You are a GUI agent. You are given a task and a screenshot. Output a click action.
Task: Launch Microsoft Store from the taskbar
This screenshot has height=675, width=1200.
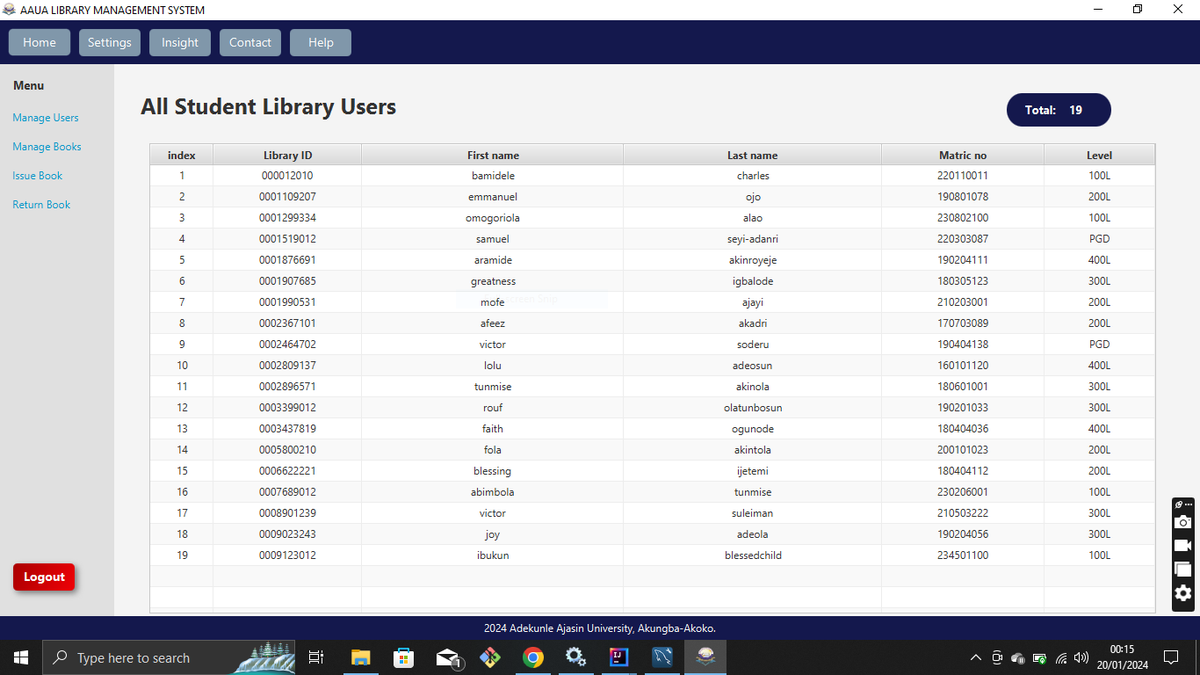(x=404, y=657)
